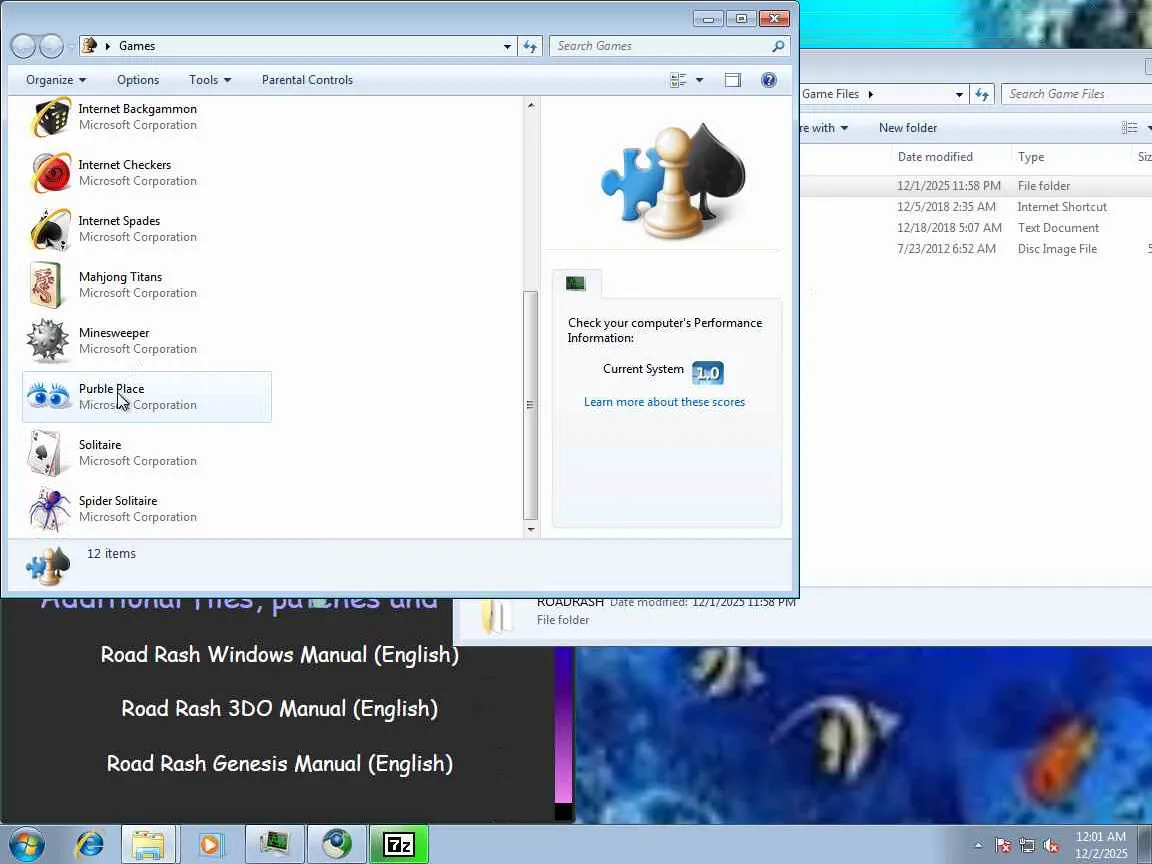Open the 7z taskbar icon
Viewport: 1152px width, 864px height.
click(399, 845)
